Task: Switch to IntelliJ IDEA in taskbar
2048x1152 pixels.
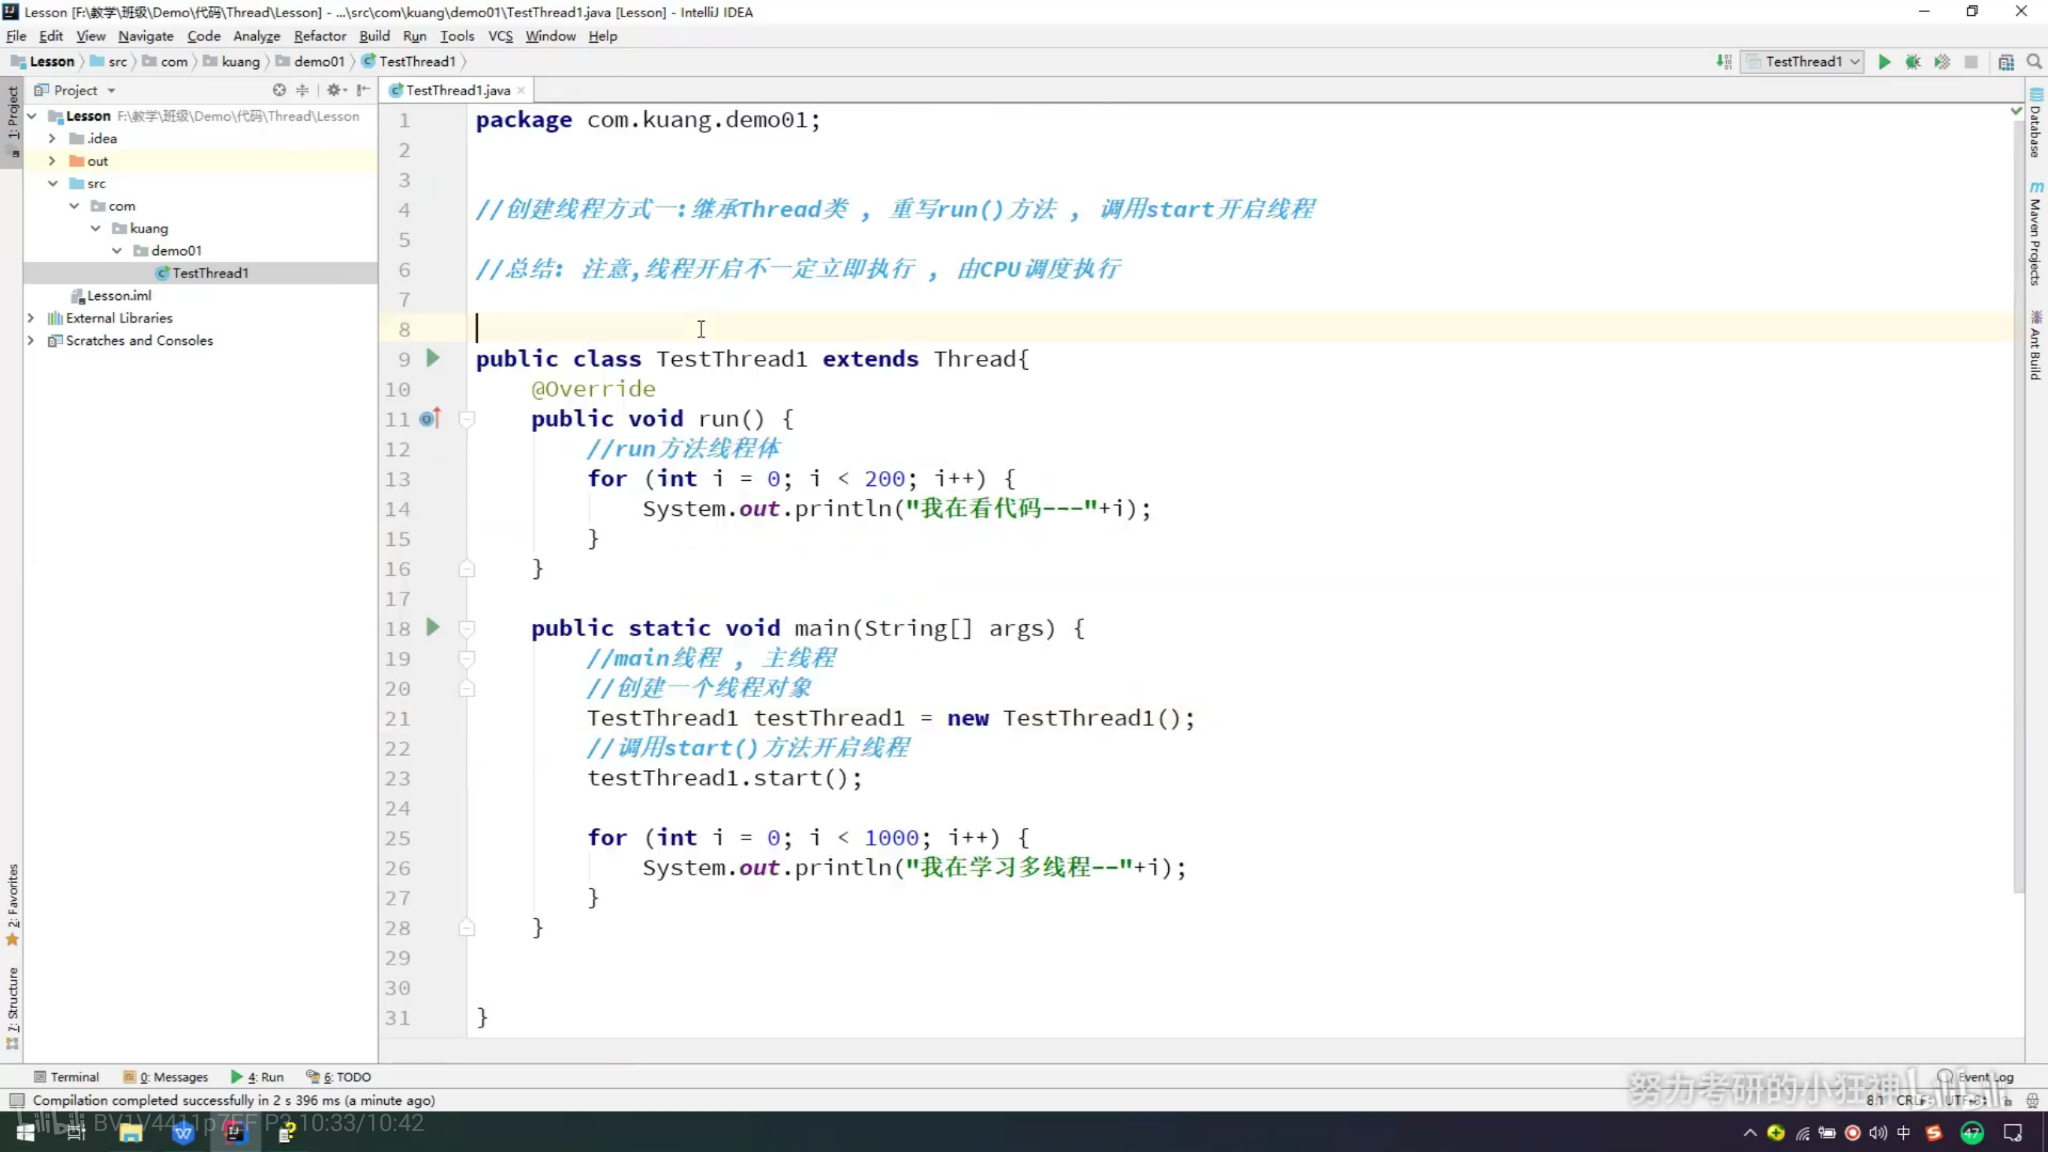Action: pos(235,1132)
